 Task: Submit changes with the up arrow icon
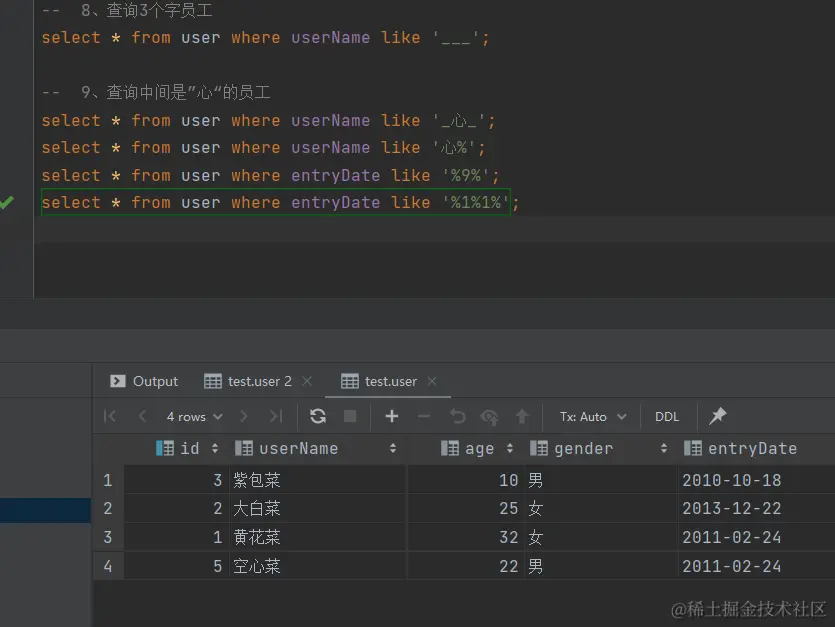pos(522,416)
